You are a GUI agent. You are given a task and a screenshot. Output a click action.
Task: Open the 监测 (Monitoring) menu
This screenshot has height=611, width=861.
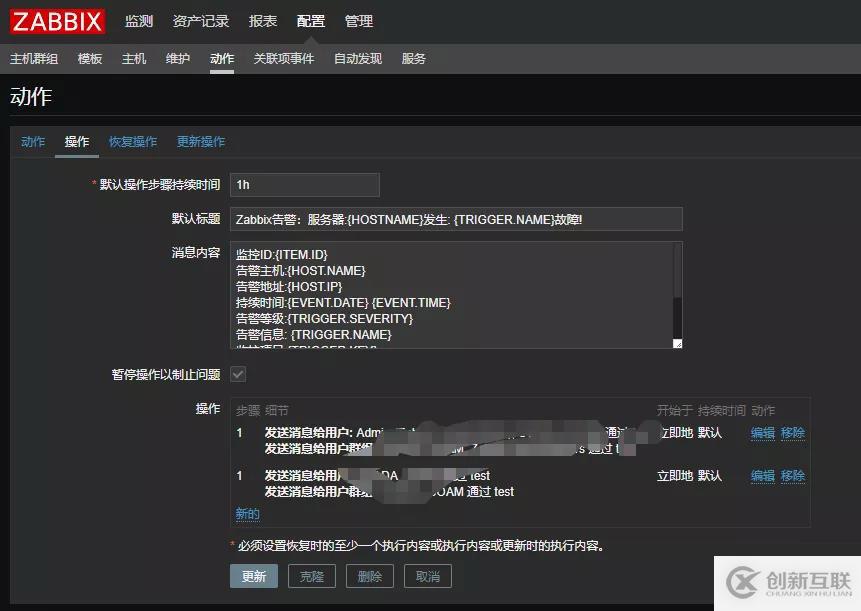pyautogui.click(x=138, y=20)
